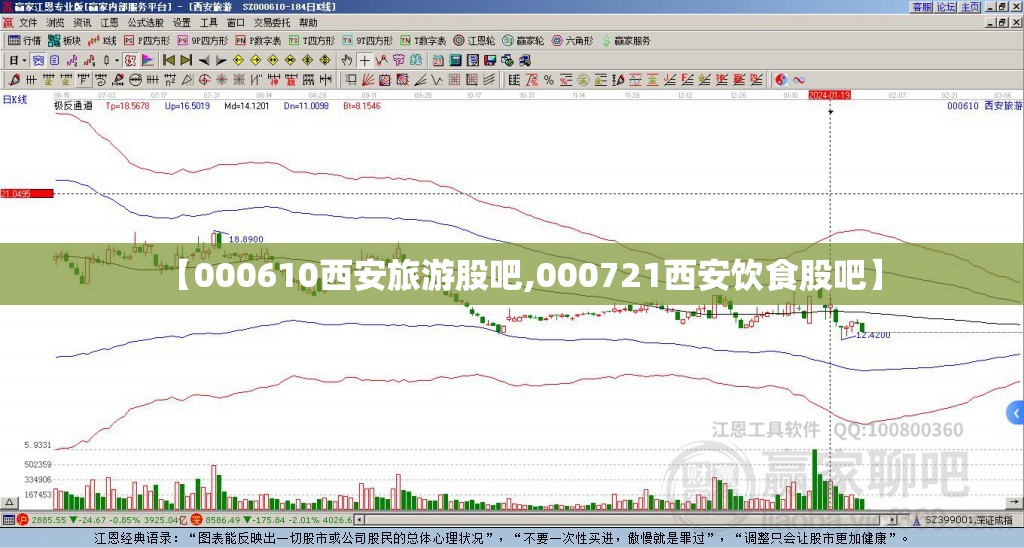The image size is (1024, 548).
Task: Click the 21.0495 price marker
Action: 27,193
